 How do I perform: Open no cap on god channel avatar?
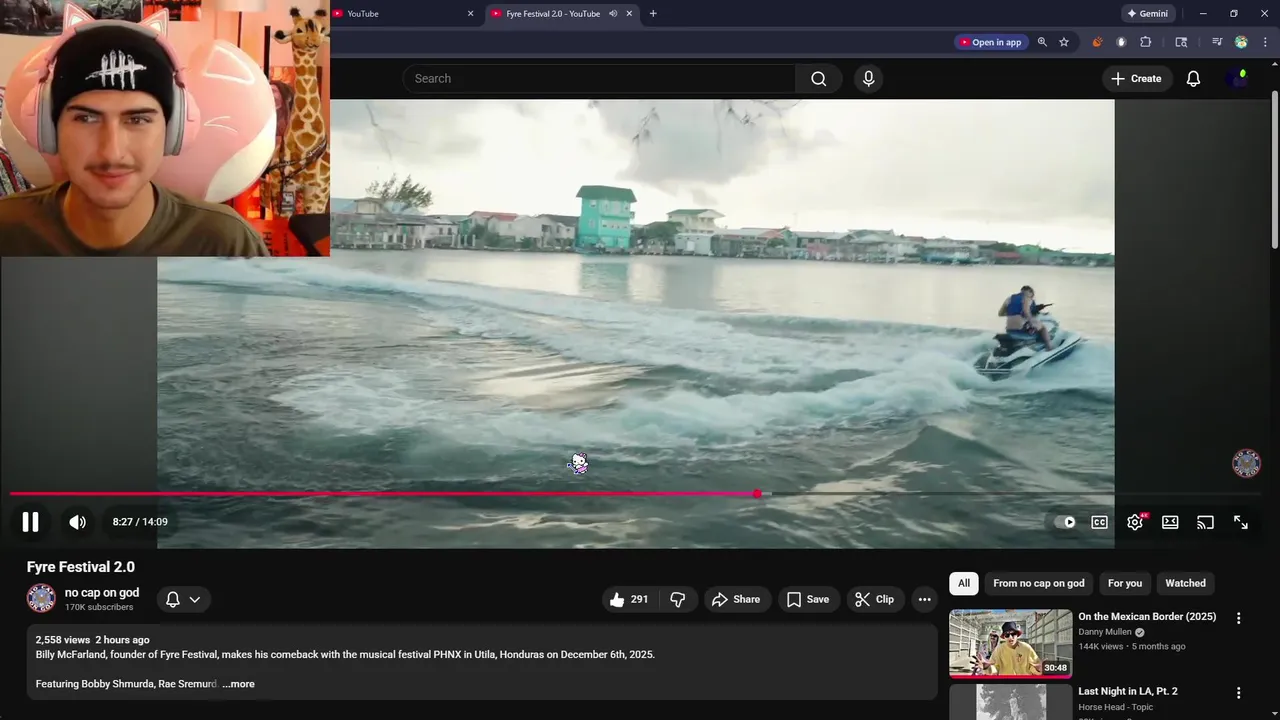[41, 598]
